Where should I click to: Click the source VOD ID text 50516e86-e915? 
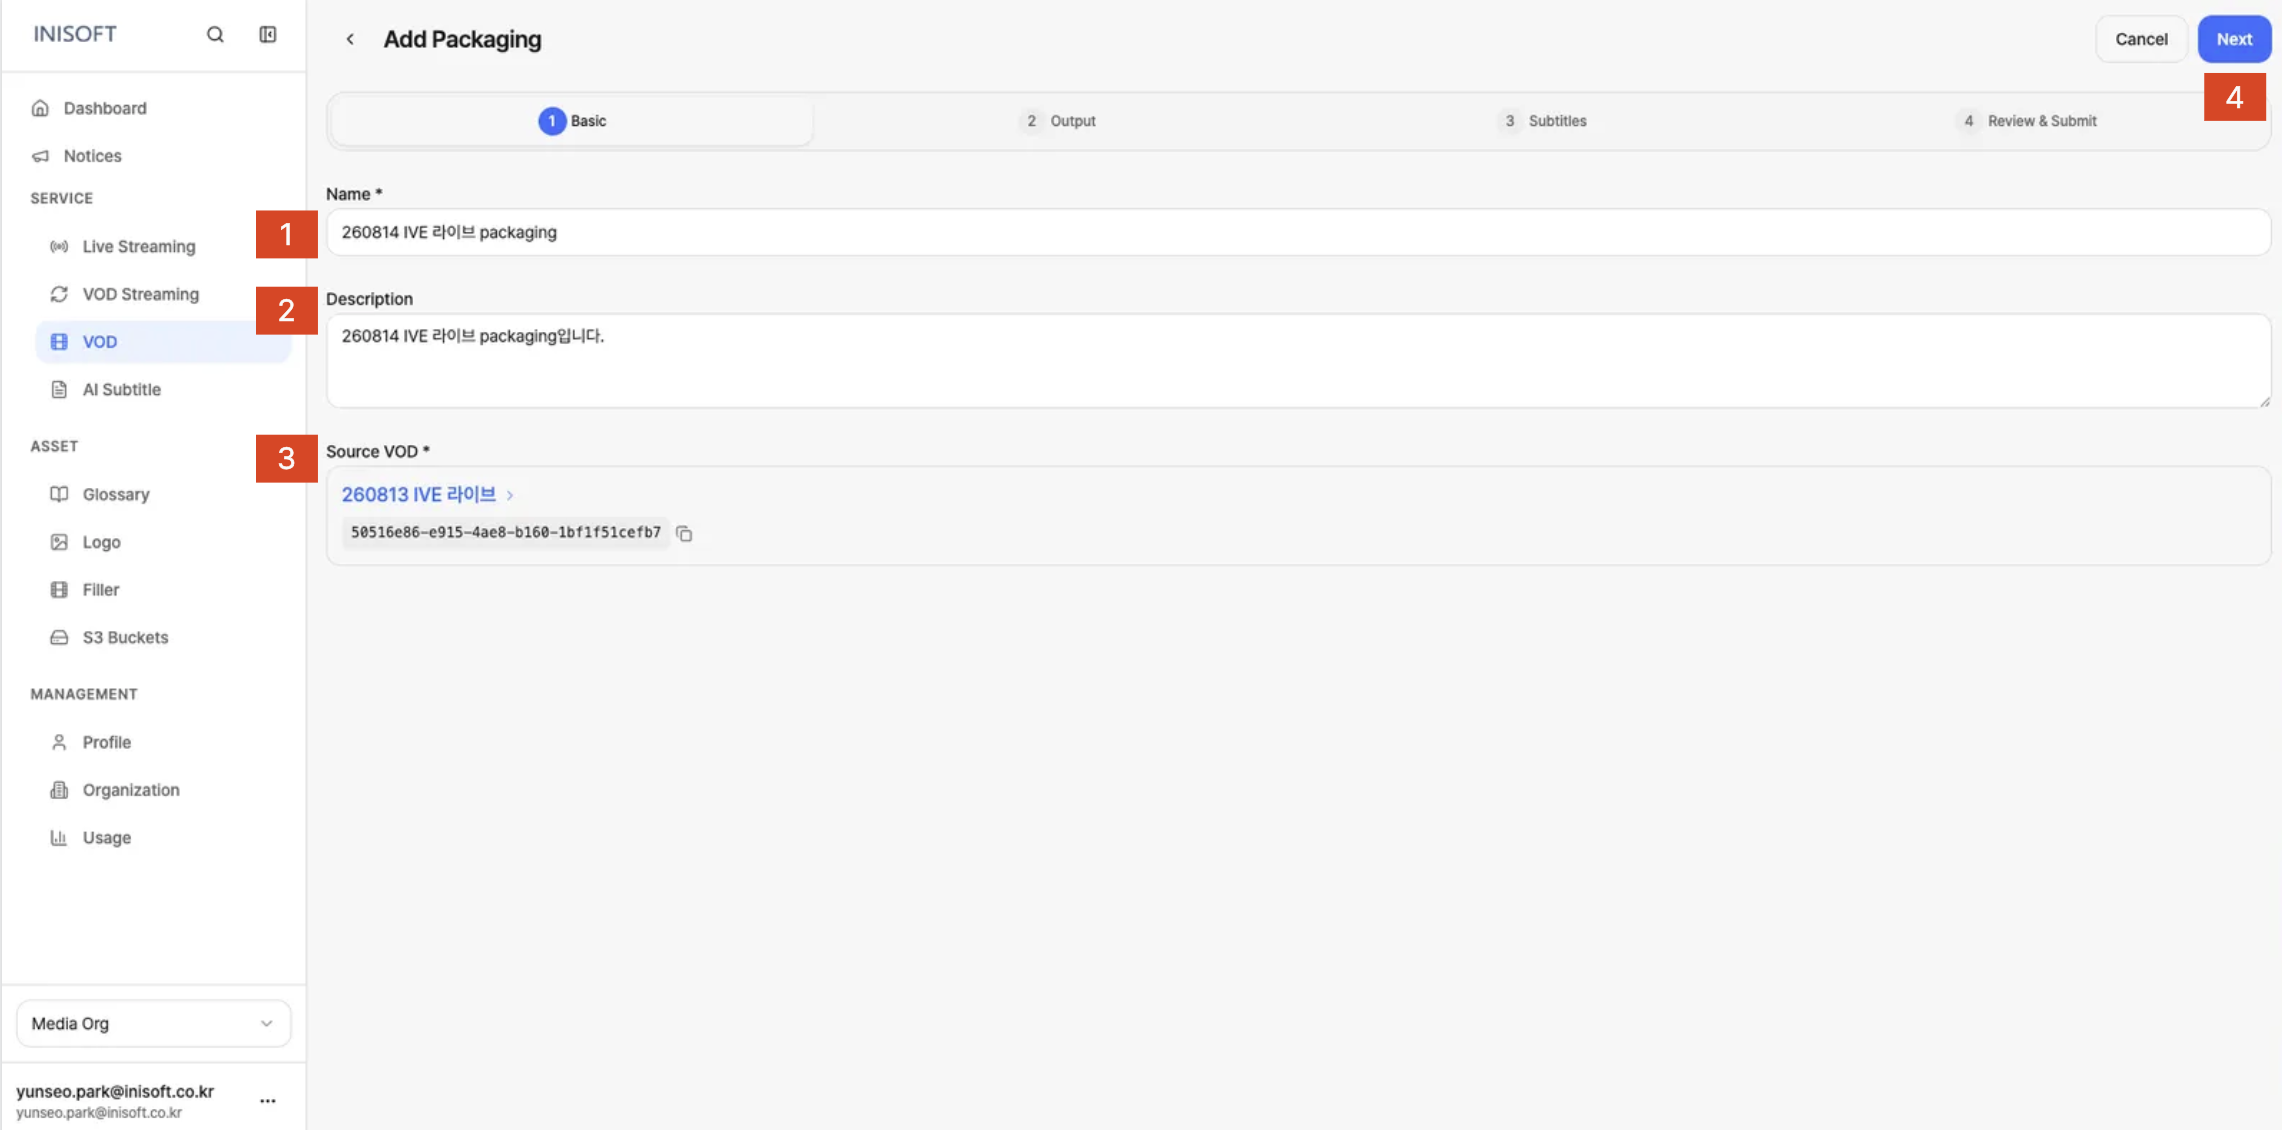505,532
